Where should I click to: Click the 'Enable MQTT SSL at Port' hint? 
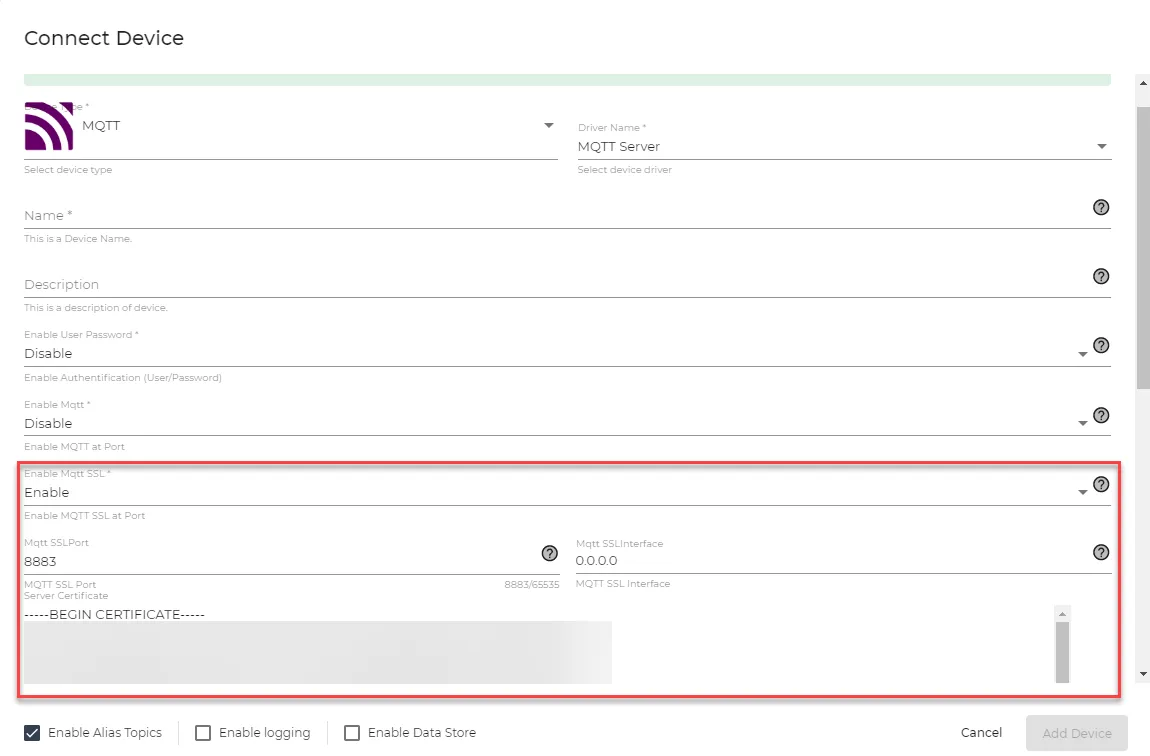[84, 515]
